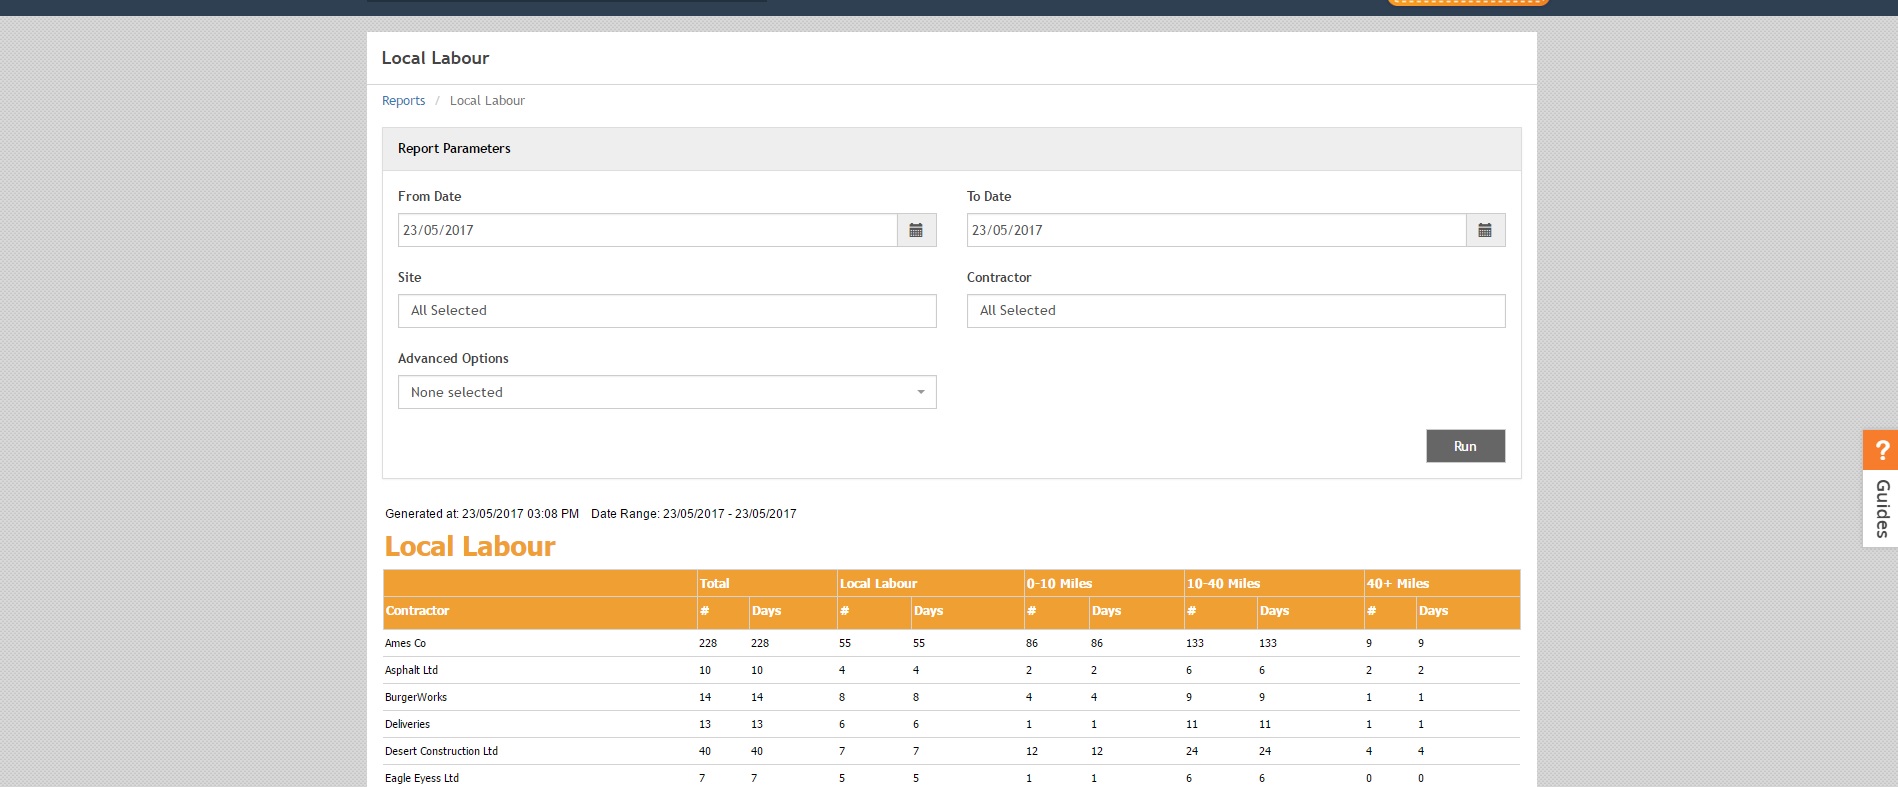Select the Desert Construction Ltd row
The height and width of the screenshot is (787, 1898).
click(441, 752)
